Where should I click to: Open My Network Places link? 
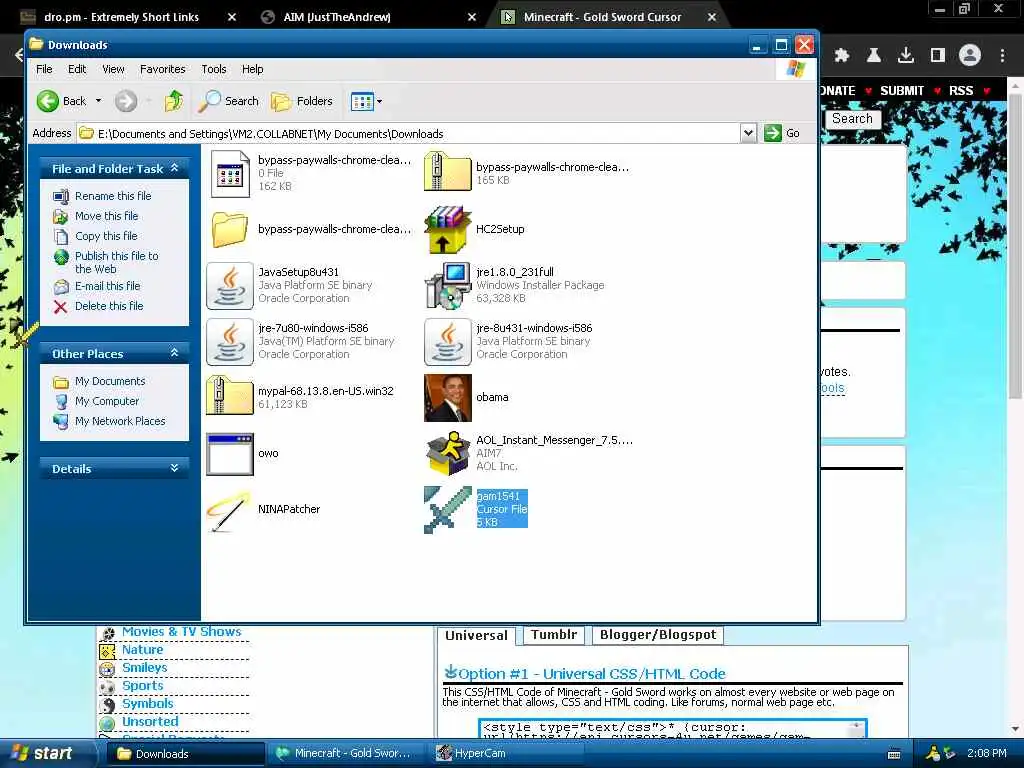120,421
